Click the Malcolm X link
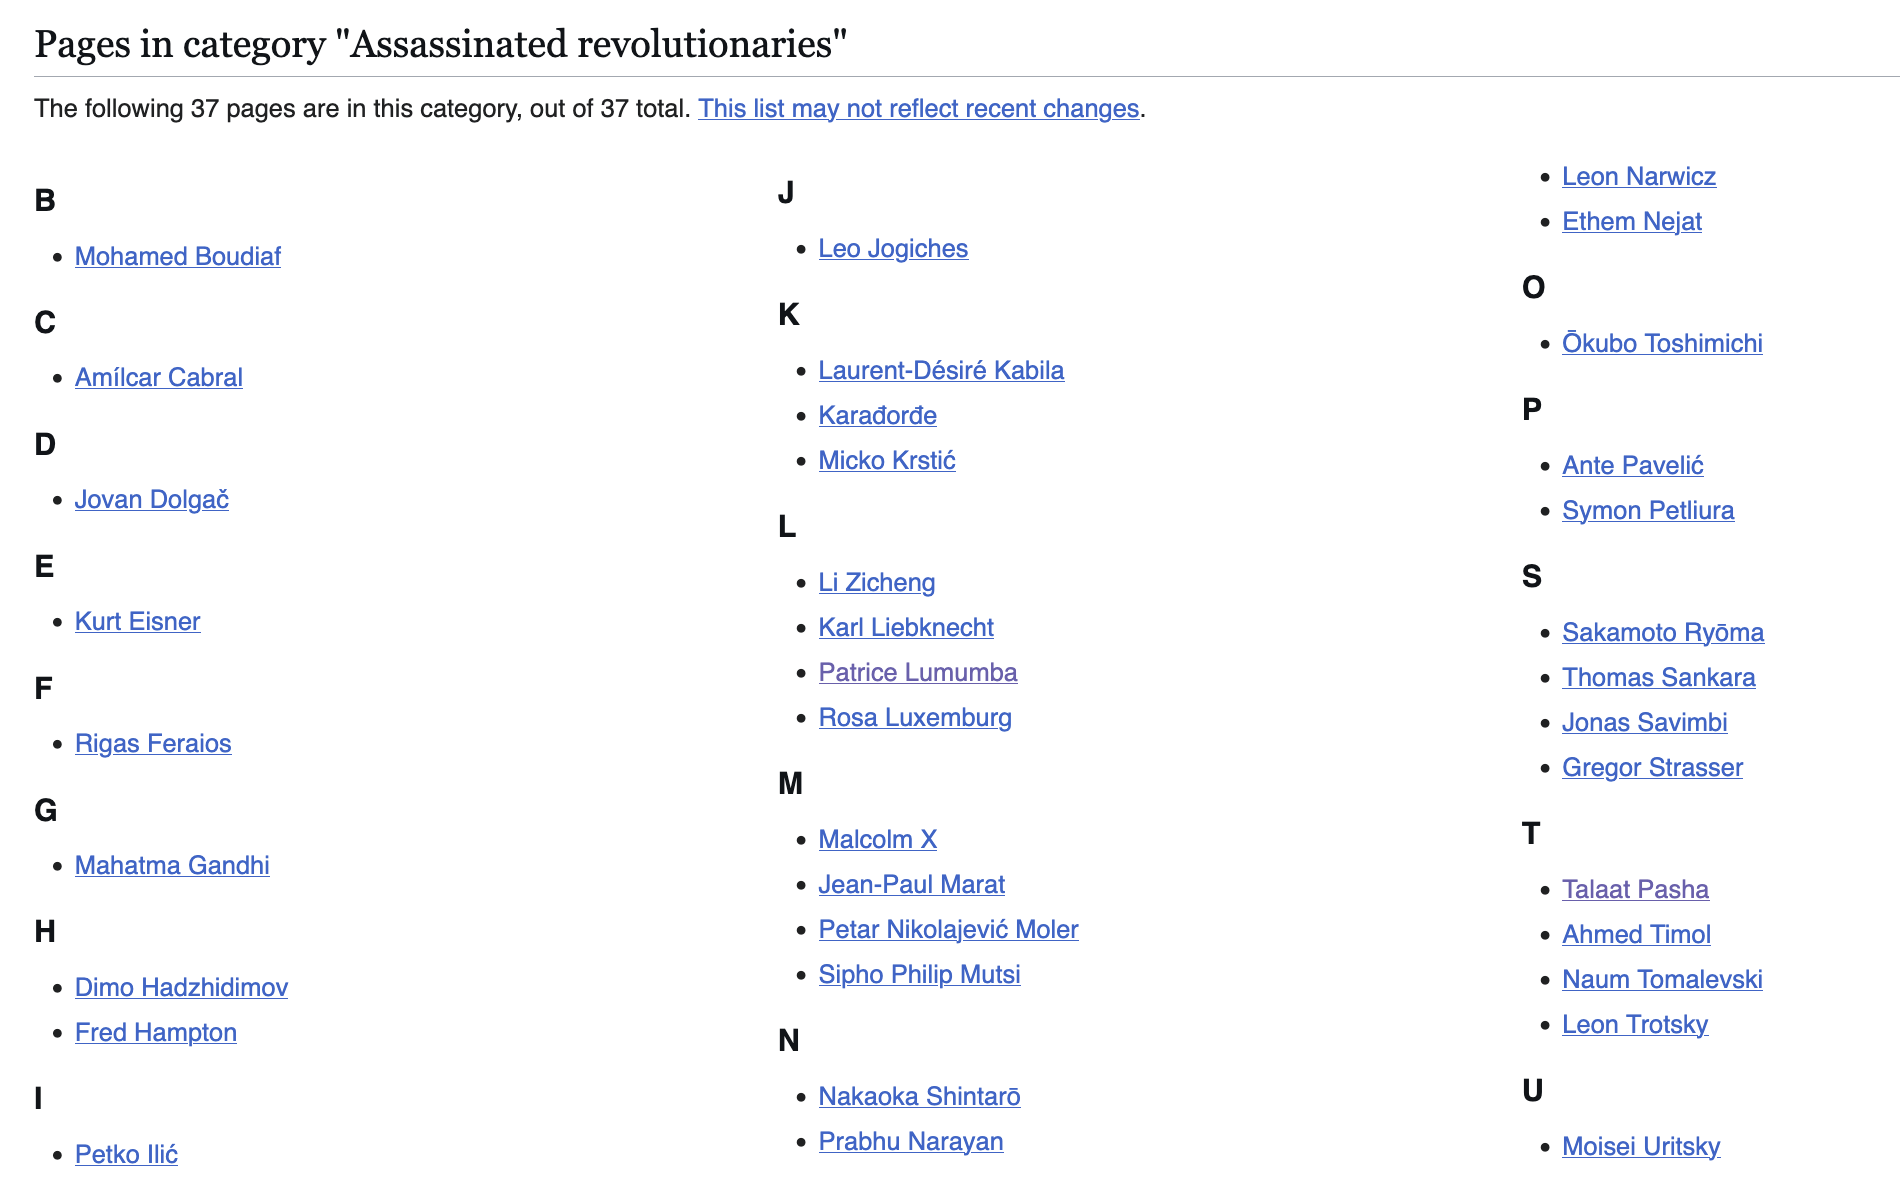1900x1190 pixels. (x=877, y=840)
